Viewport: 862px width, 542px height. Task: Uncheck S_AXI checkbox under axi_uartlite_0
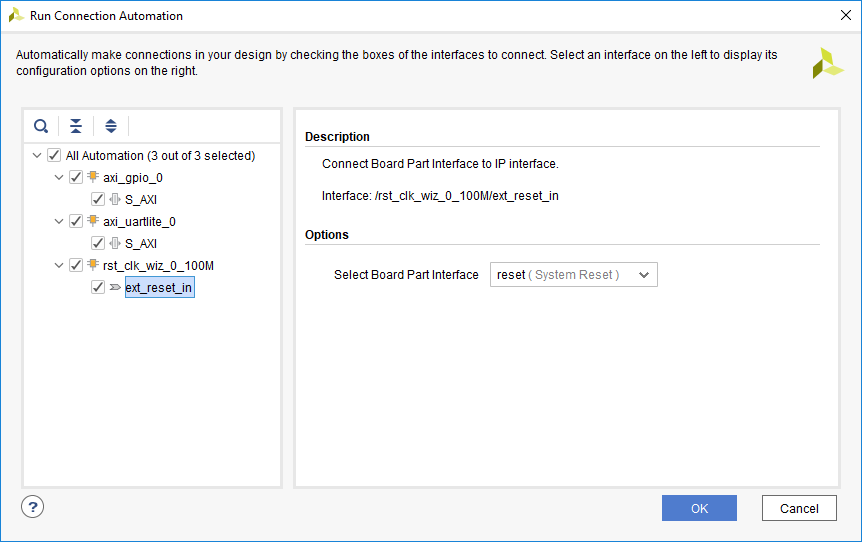click(98, 243)
